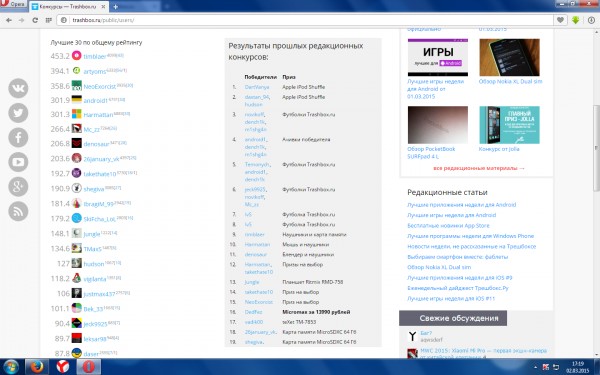Click the heart bookmark icon in address bar
600x375 pixels.
pyautogui.click(x=560, y=20)
